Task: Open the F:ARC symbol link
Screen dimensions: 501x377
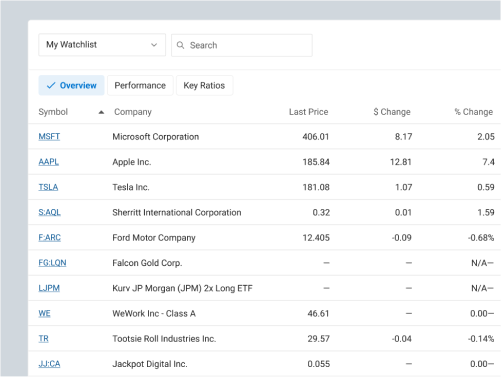Action: tap(49, 238)
